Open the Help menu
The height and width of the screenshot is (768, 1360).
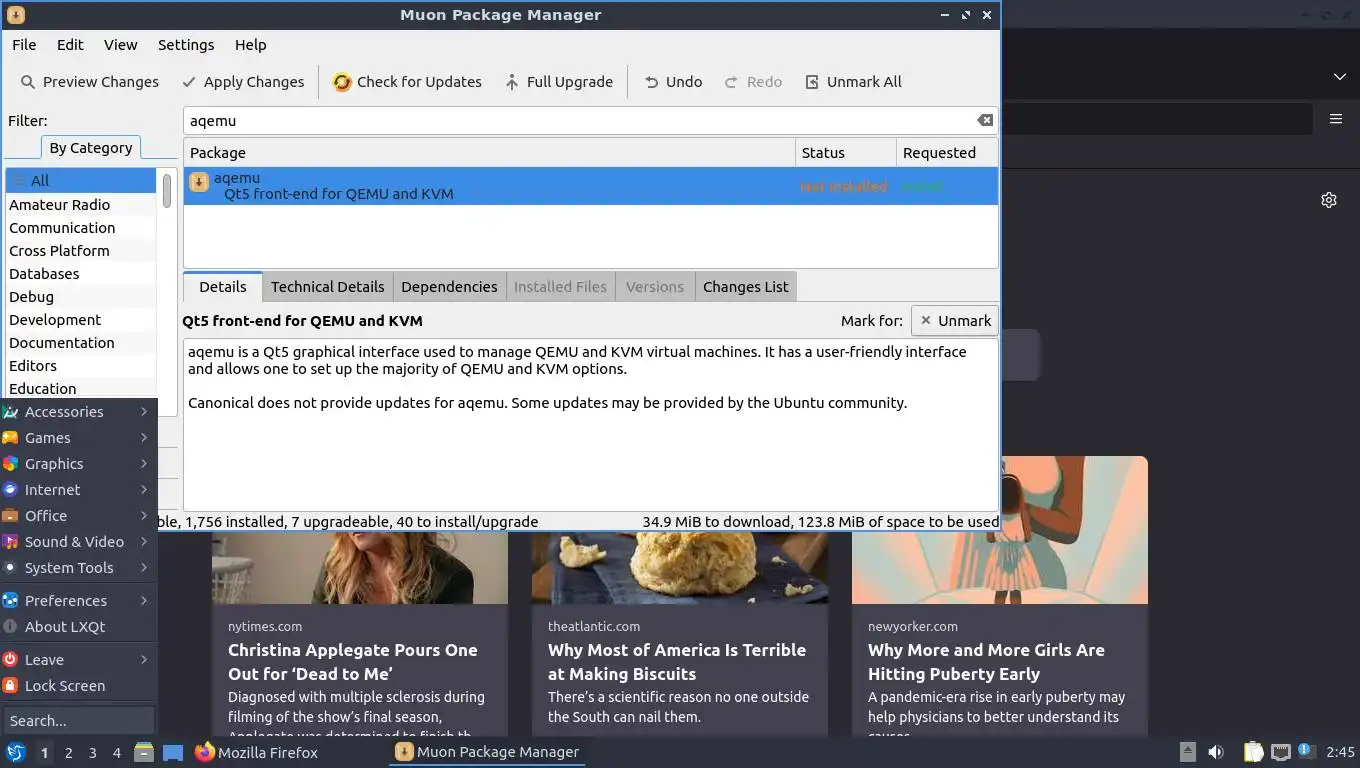click(250, 45)
